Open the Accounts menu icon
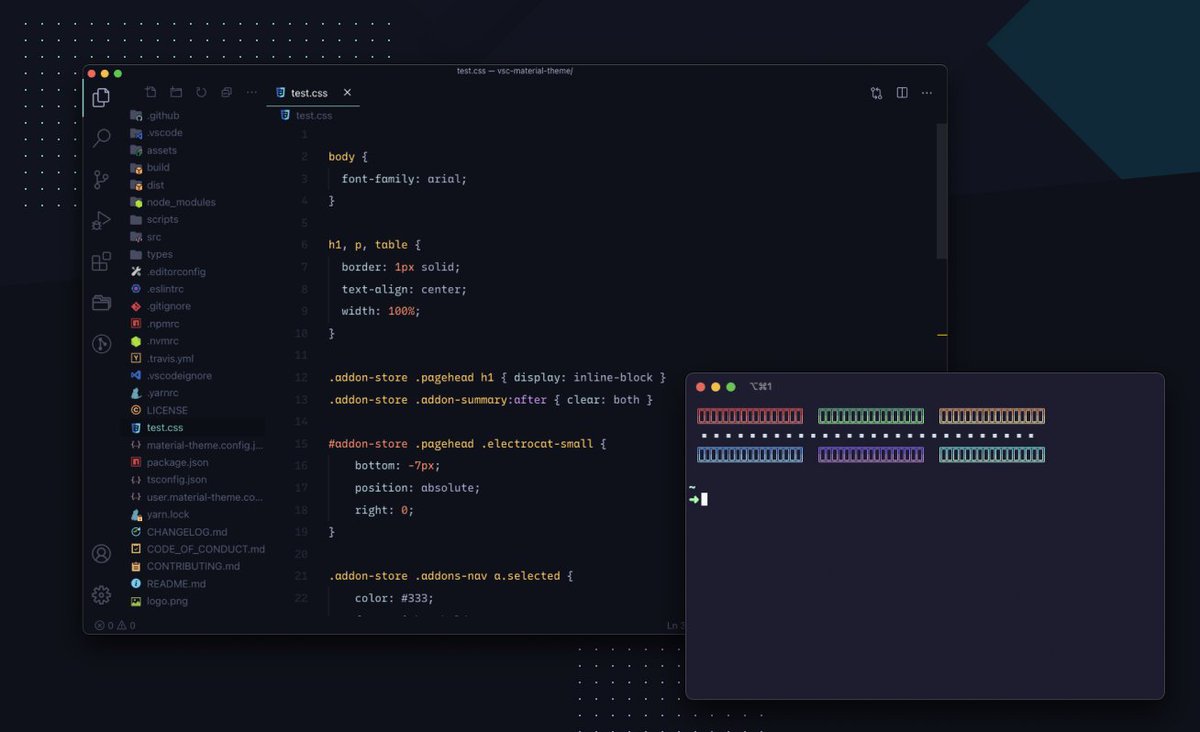1200x732 pixels. pyautogui.click(x=101, y=553)
